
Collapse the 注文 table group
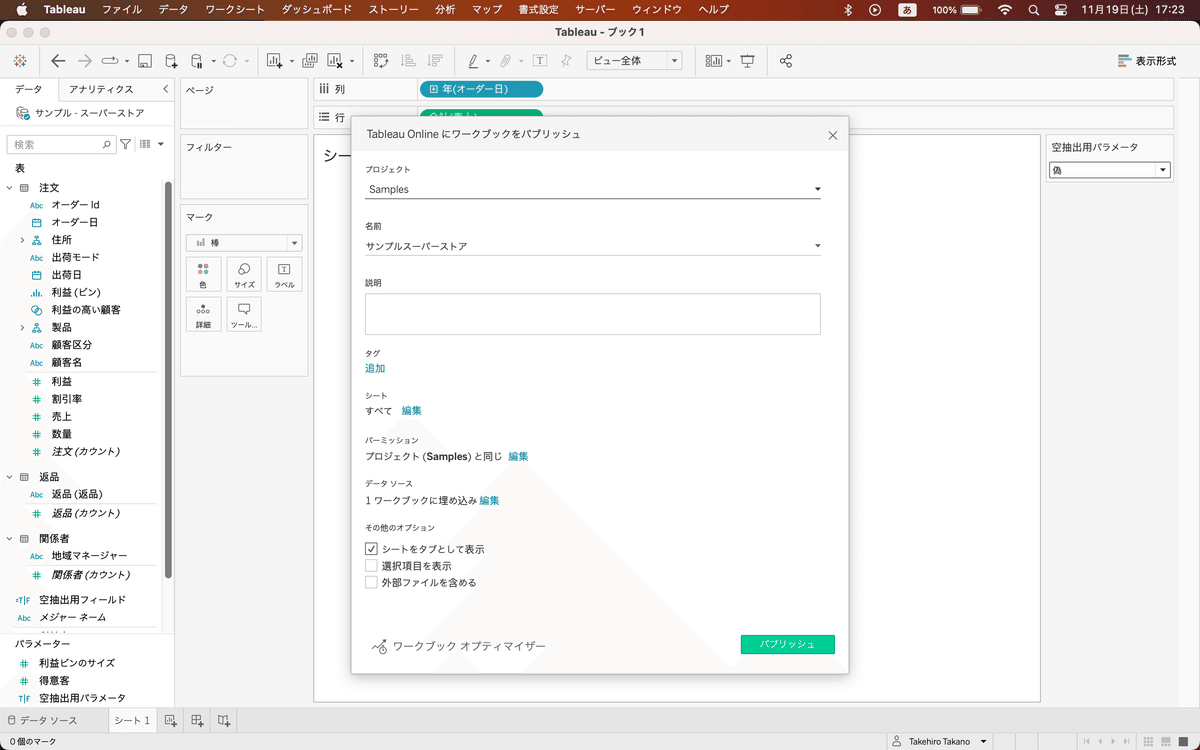10,187
